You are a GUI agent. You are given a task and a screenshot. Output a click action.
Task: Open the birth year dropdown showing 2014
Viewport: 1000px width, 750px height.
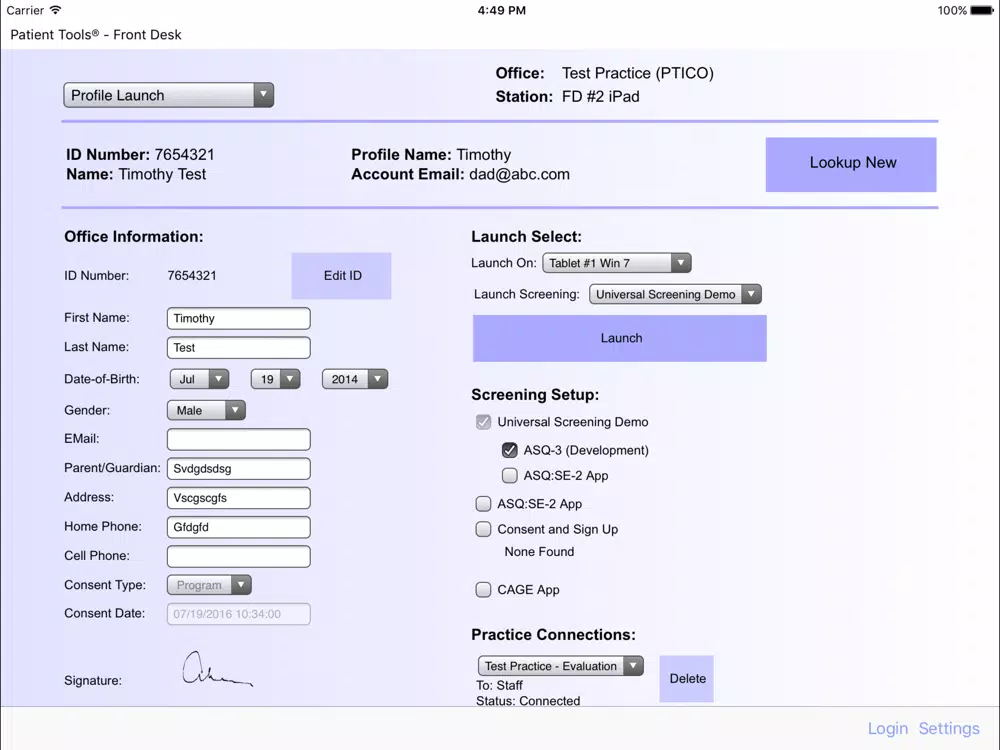pos(355,379)
